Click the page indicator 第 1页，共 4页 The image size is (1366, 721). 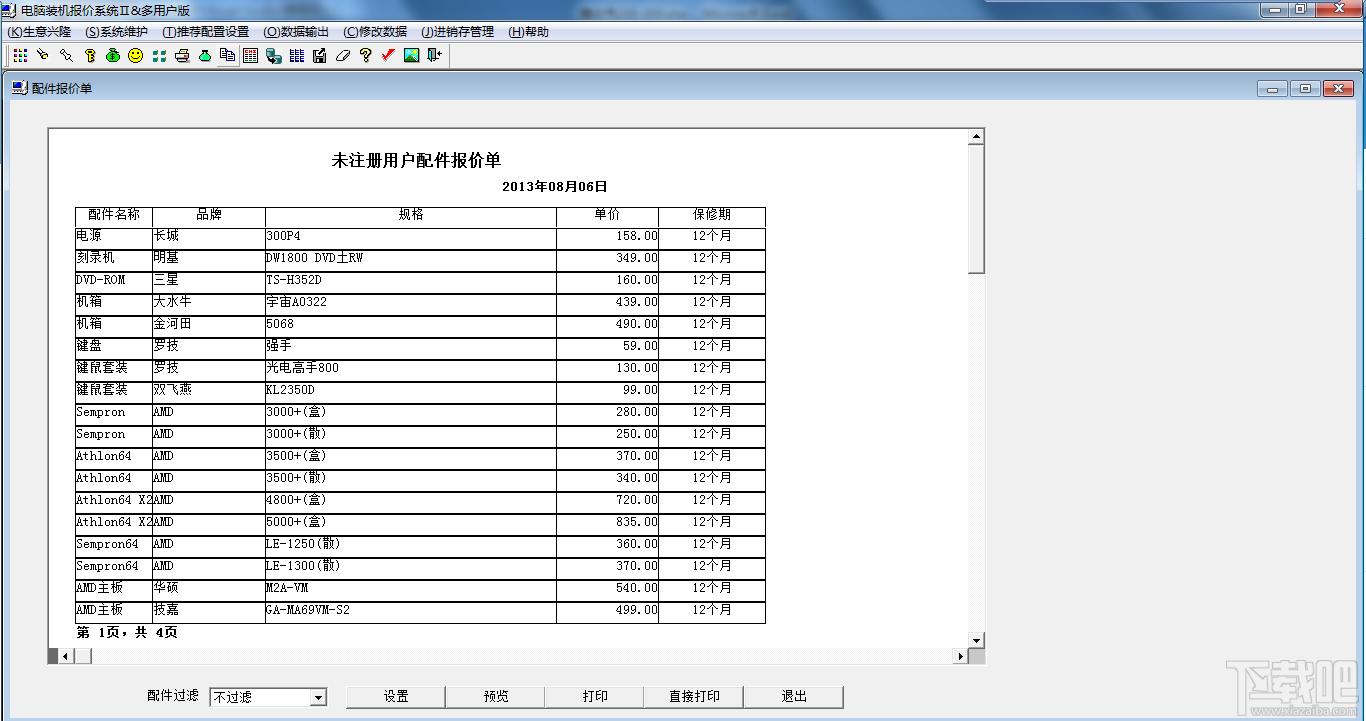click(x=127, y=632)
